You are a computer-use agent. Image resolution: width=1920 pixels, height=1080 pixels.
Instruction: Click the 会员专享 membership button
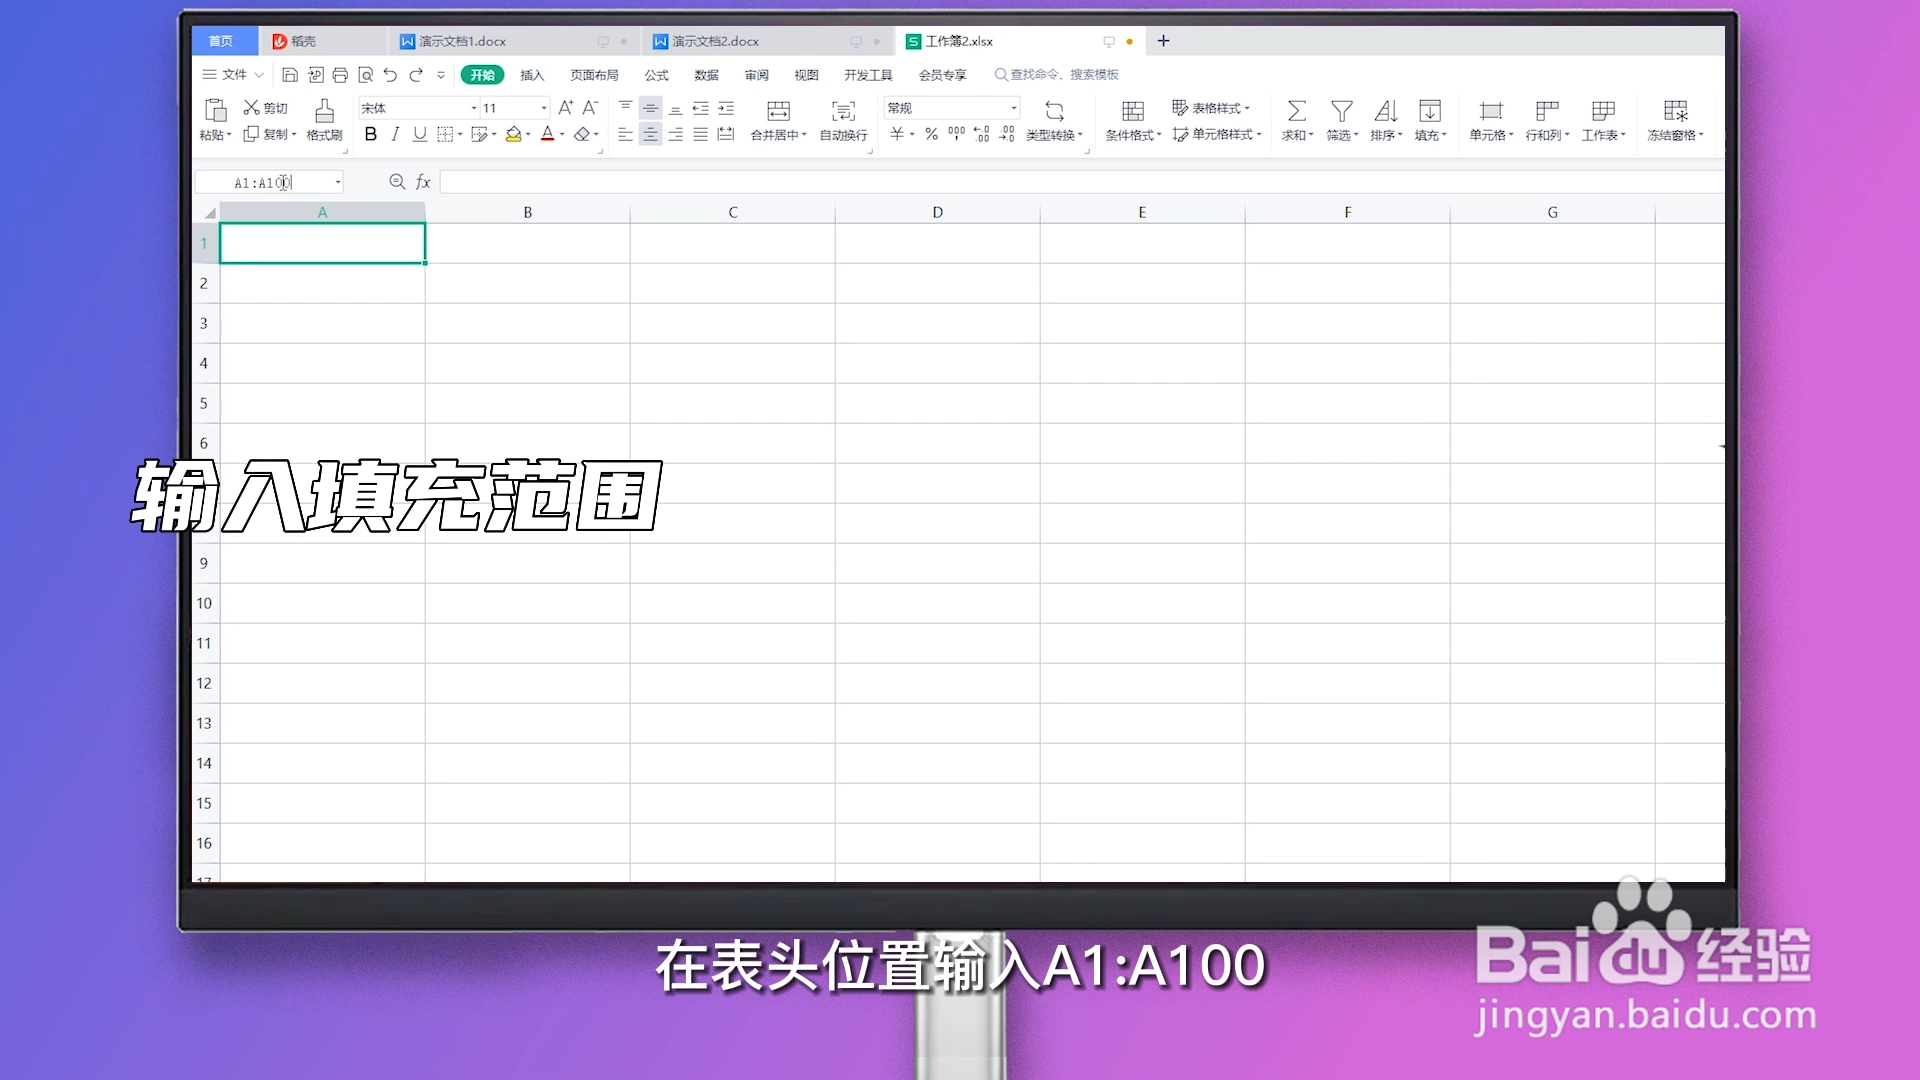[941, 74]
